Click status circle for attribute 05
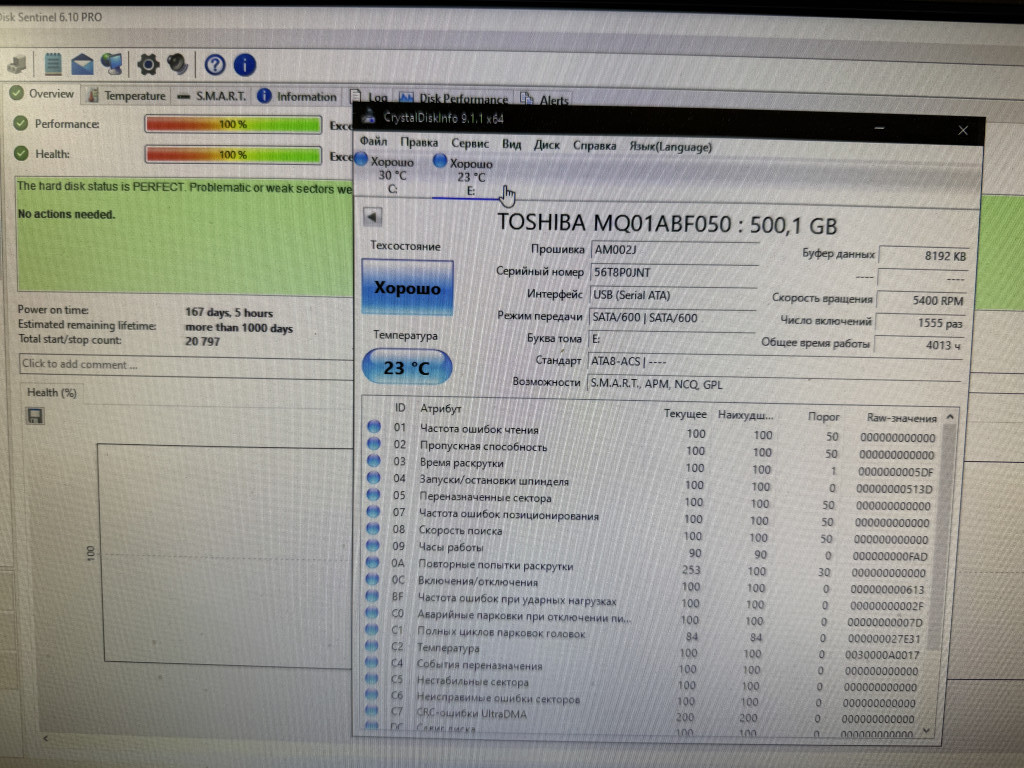Viewport: 1024px width, 768px height. point(374,493)
